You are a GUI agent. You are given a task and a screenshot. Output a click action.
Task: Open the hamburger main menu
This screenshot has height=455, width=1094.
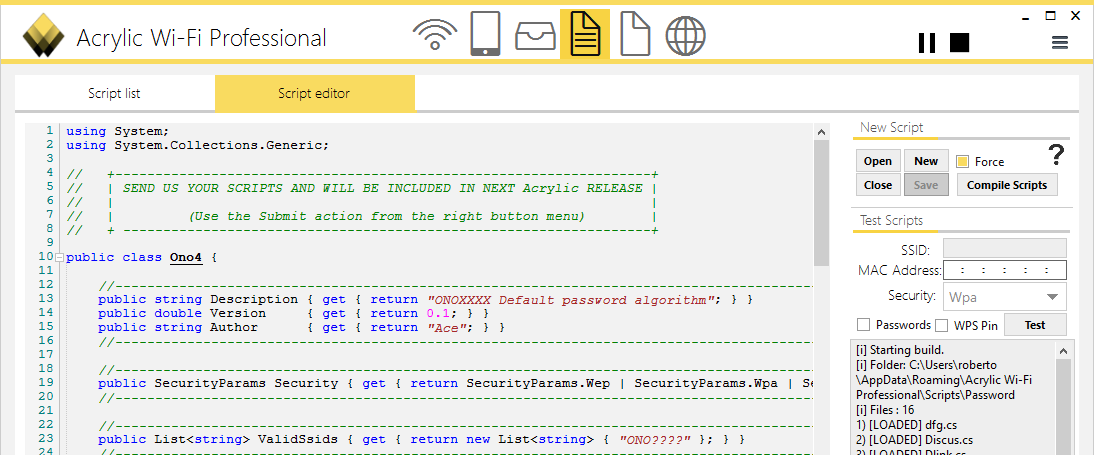[1060, 43]
